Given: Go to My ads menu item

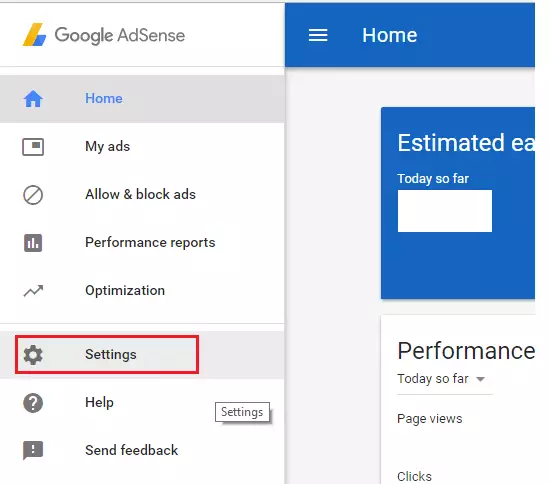Looking at the screenshot, I should pyautogui.click(x=142, y=146).
